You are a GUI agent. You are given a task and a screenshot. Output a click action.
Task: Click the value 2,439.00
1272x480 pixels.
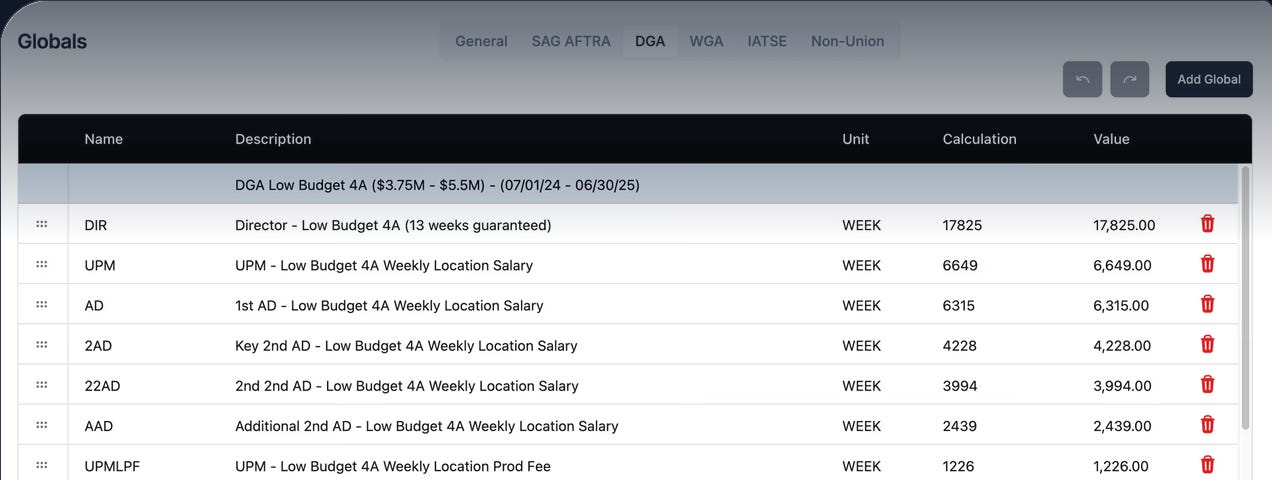click(x=1122, y=425)
